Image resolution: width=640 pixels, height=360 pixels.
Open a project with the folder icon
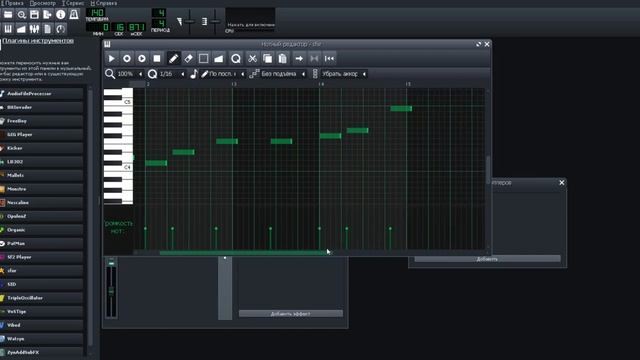(8, 15)
